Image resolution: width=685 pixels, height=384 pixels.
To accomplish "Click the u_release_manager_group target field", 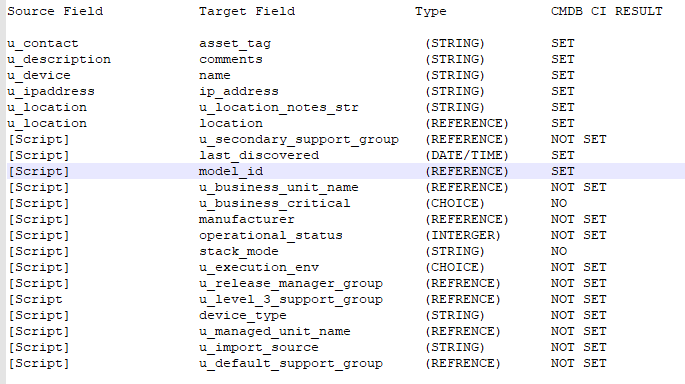I will click(291, 284).
